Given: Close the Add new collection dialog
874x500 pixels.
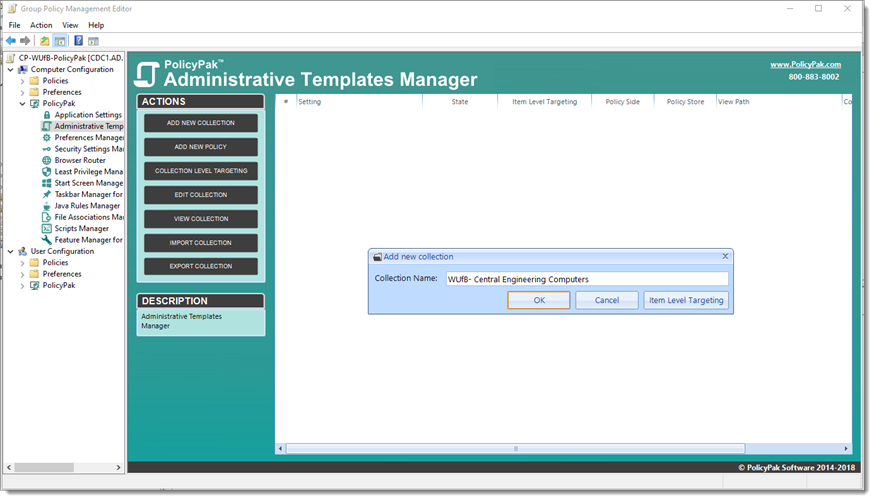Looking at the screenshot, I should click(x=725, y=256).
